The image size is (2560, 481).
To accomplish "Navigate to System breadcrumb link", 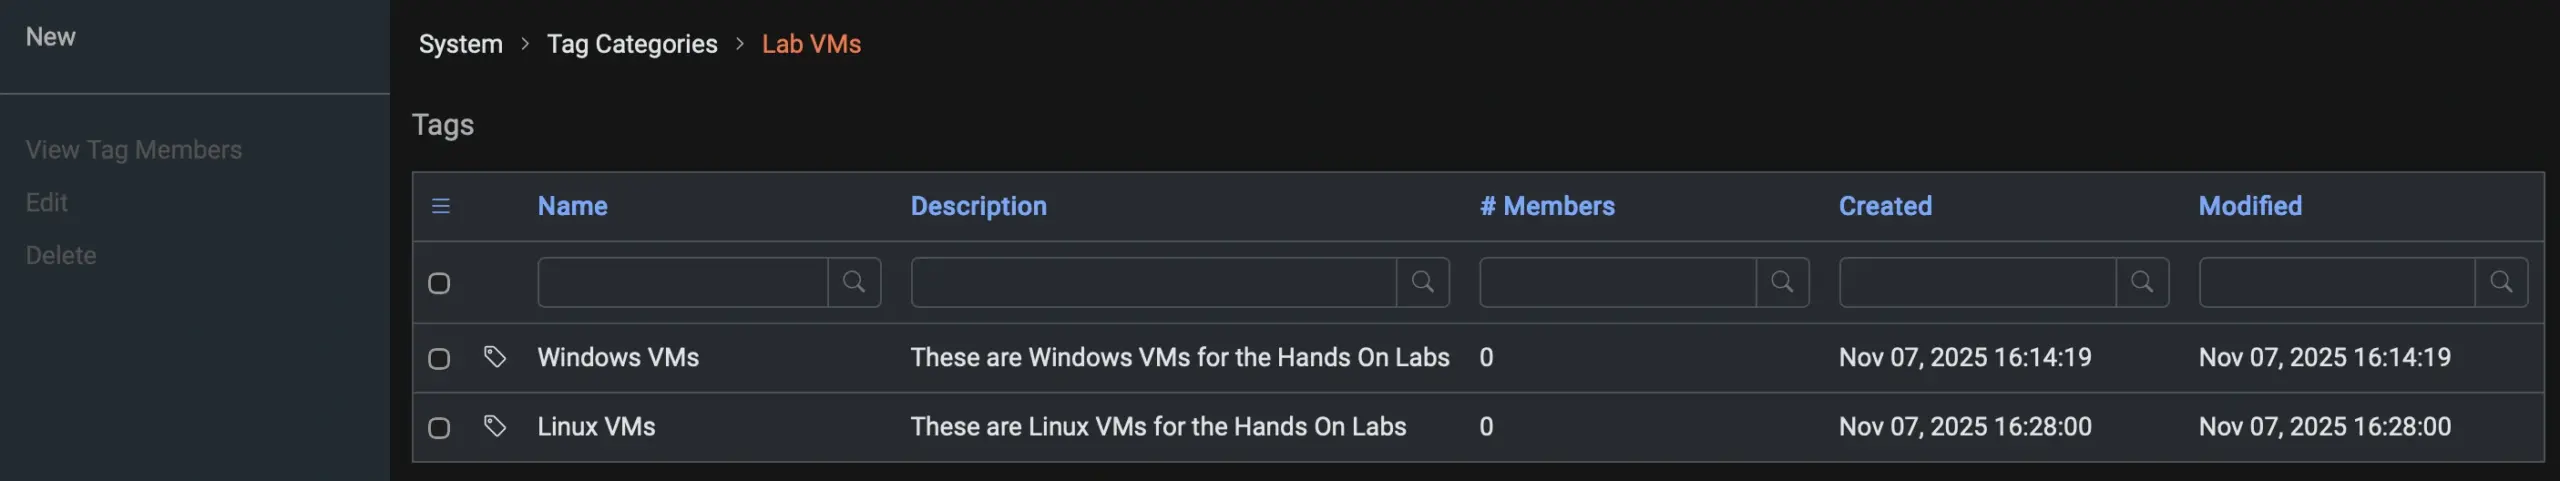I will [461, 44].
